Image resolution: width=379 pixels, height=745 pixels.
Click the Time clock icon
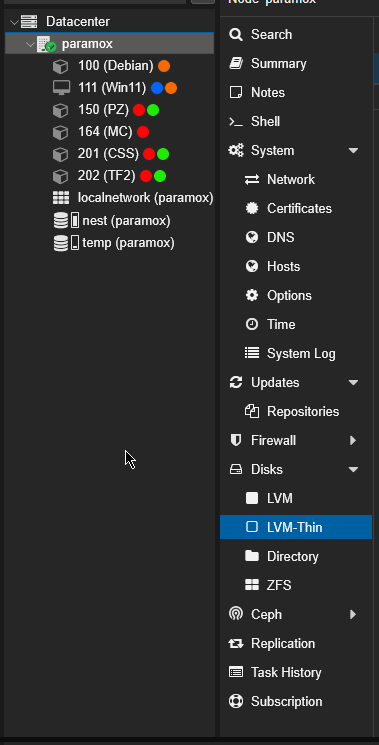pyautogui.click(x=252, y=325)
